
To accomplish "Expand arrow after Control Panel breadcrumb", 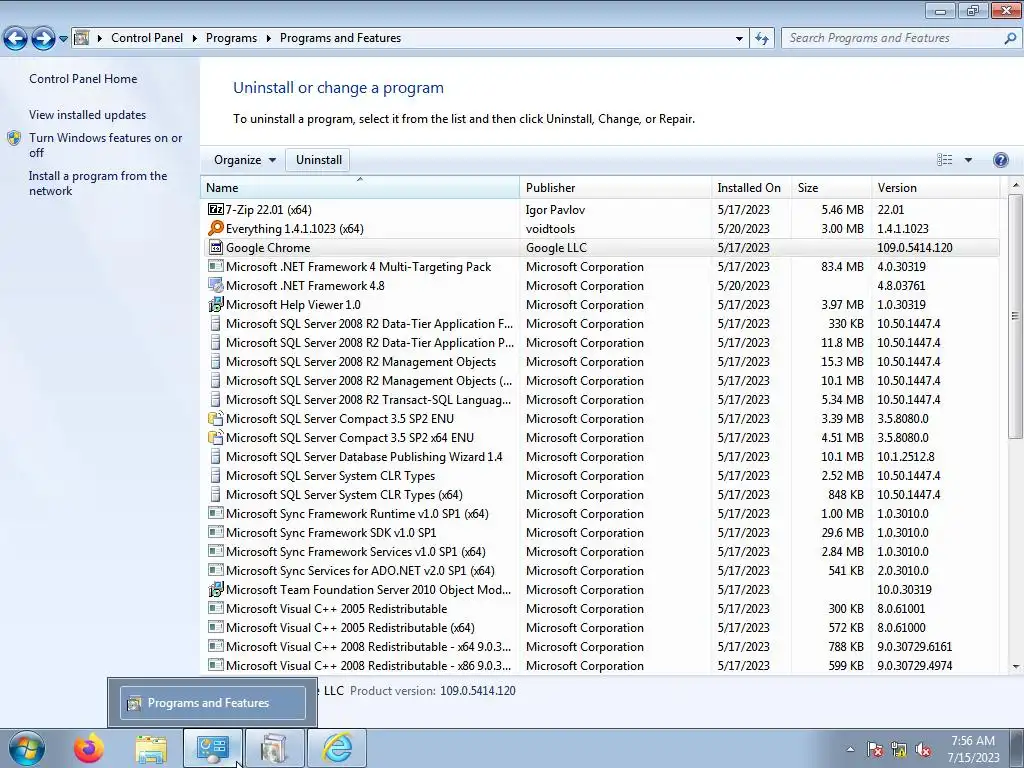I will click(x=195, y=39).
